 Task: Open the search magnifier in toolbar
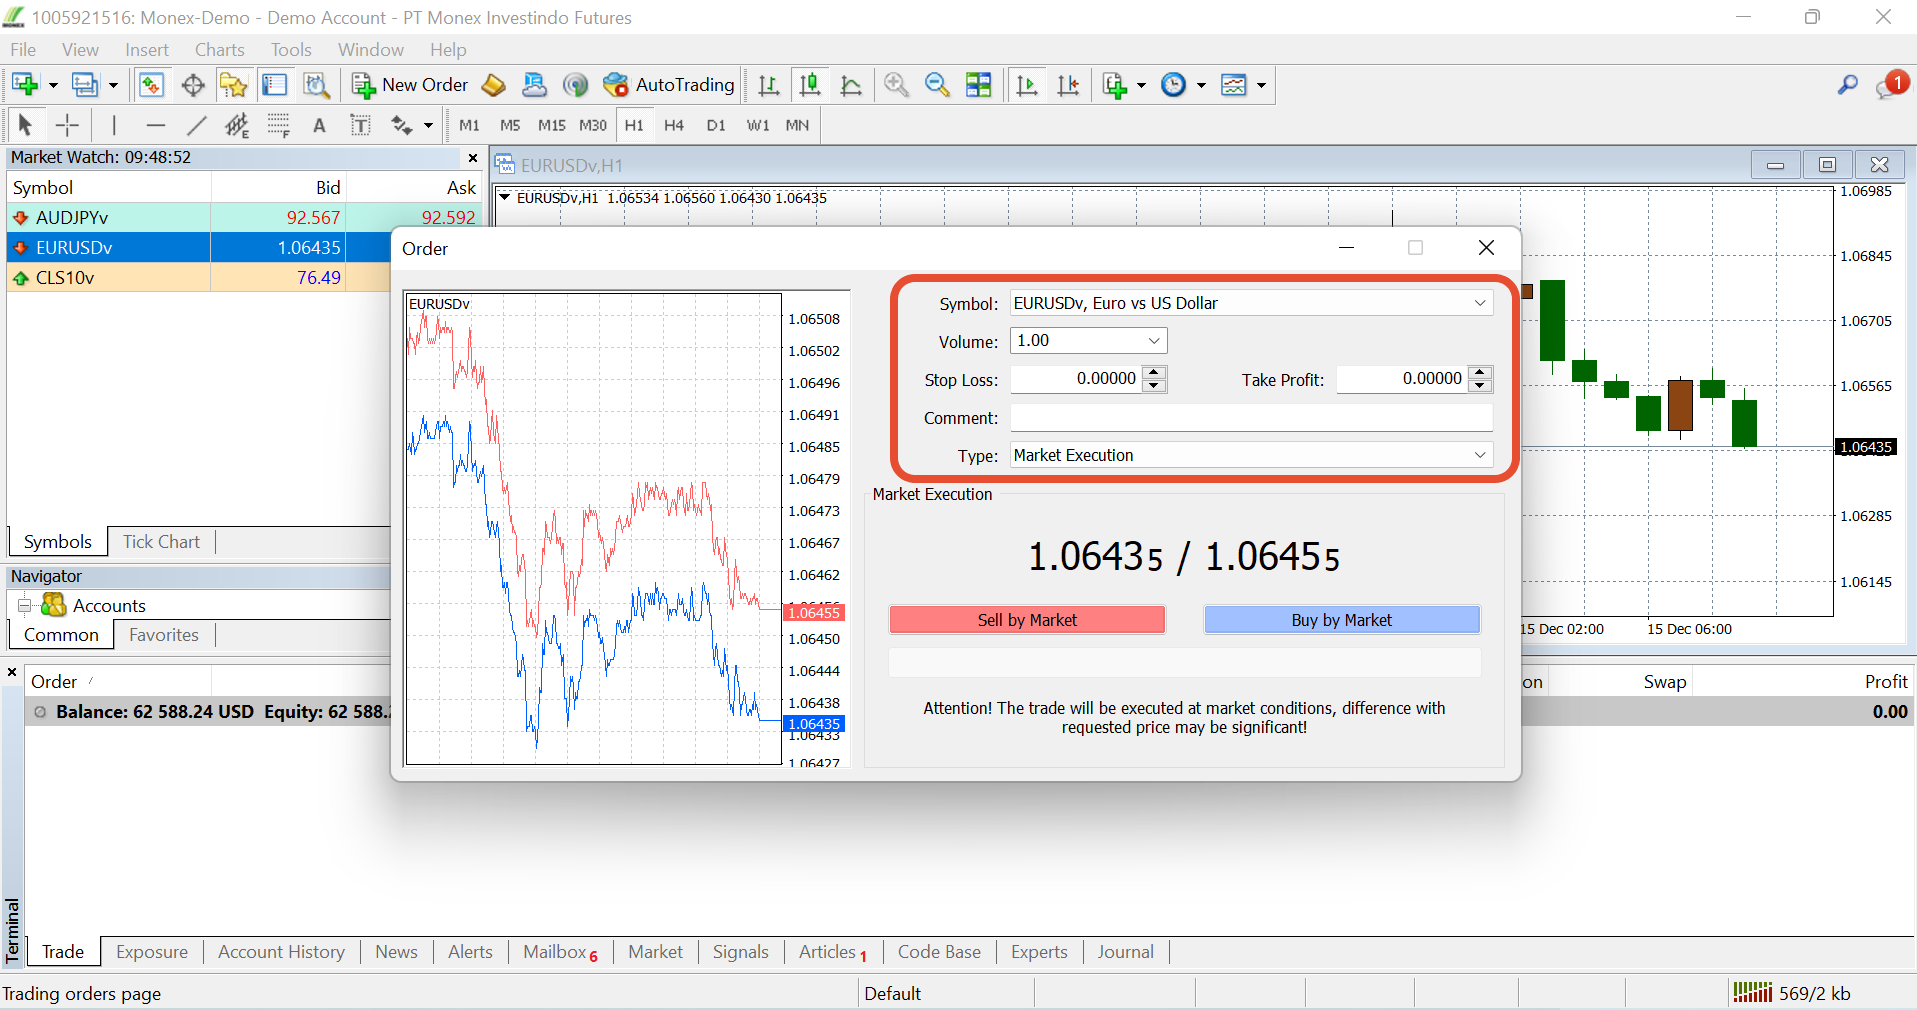point(1847,85)
